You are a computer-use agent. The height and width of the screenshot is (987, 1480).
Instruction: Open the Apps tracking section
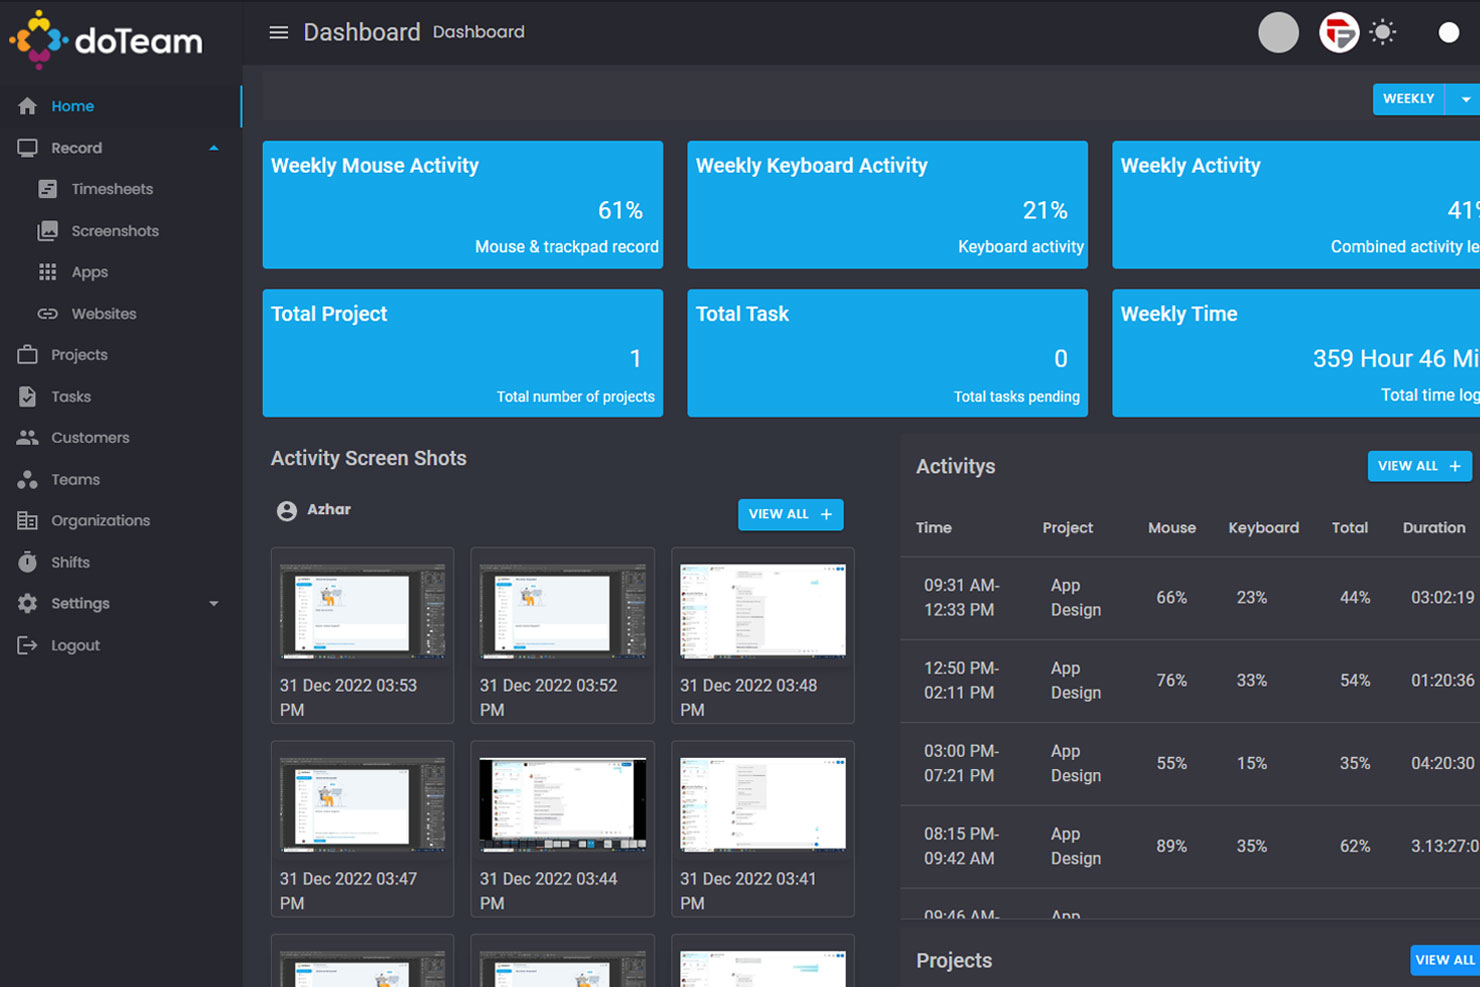tap(48, 272)
